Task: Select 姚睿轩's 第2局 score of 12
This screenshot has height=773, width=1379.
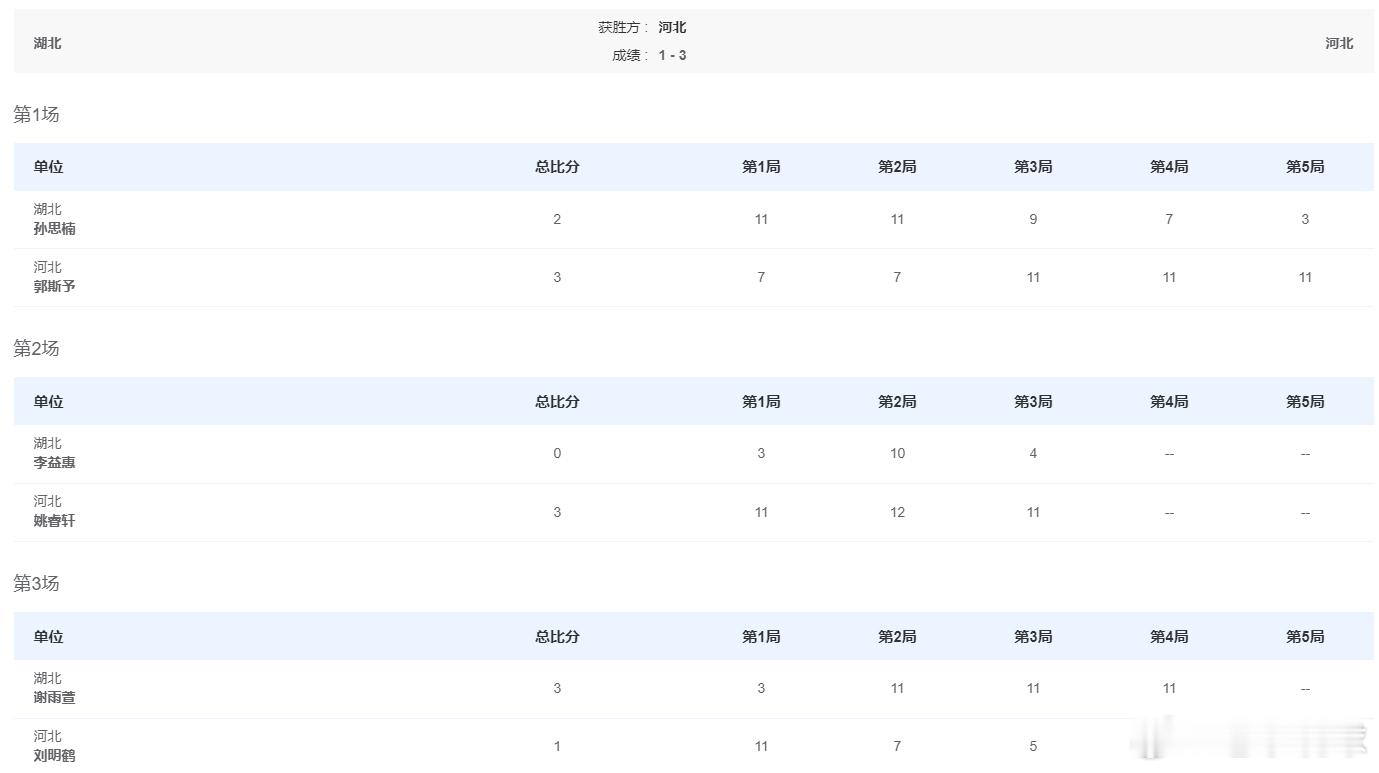Action: tap(897, 512)
